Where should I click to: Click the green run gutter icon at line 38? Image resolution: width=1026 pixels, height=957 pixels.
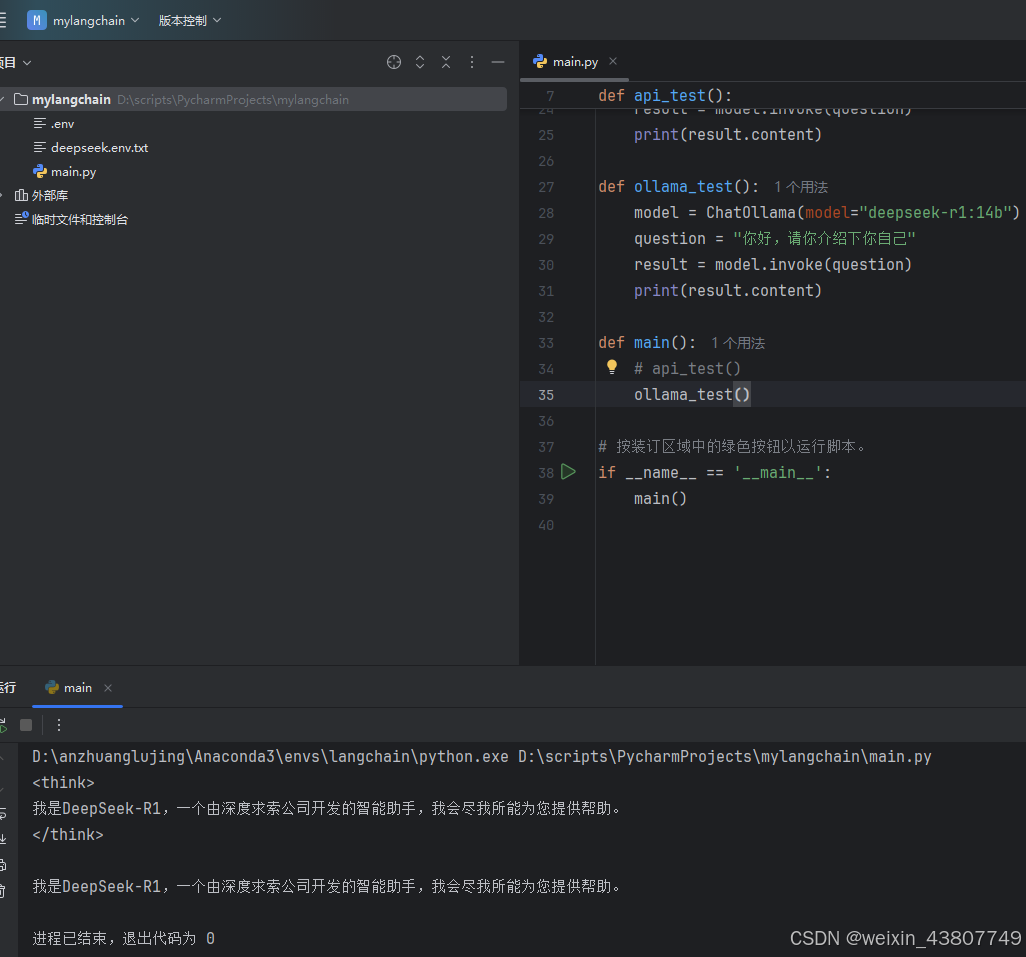click(x=568, y=472)
